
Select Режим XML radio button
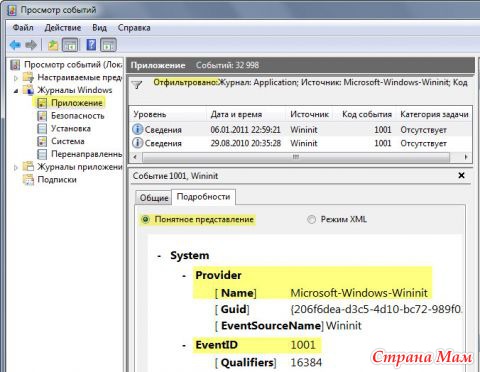click(311, 220)
